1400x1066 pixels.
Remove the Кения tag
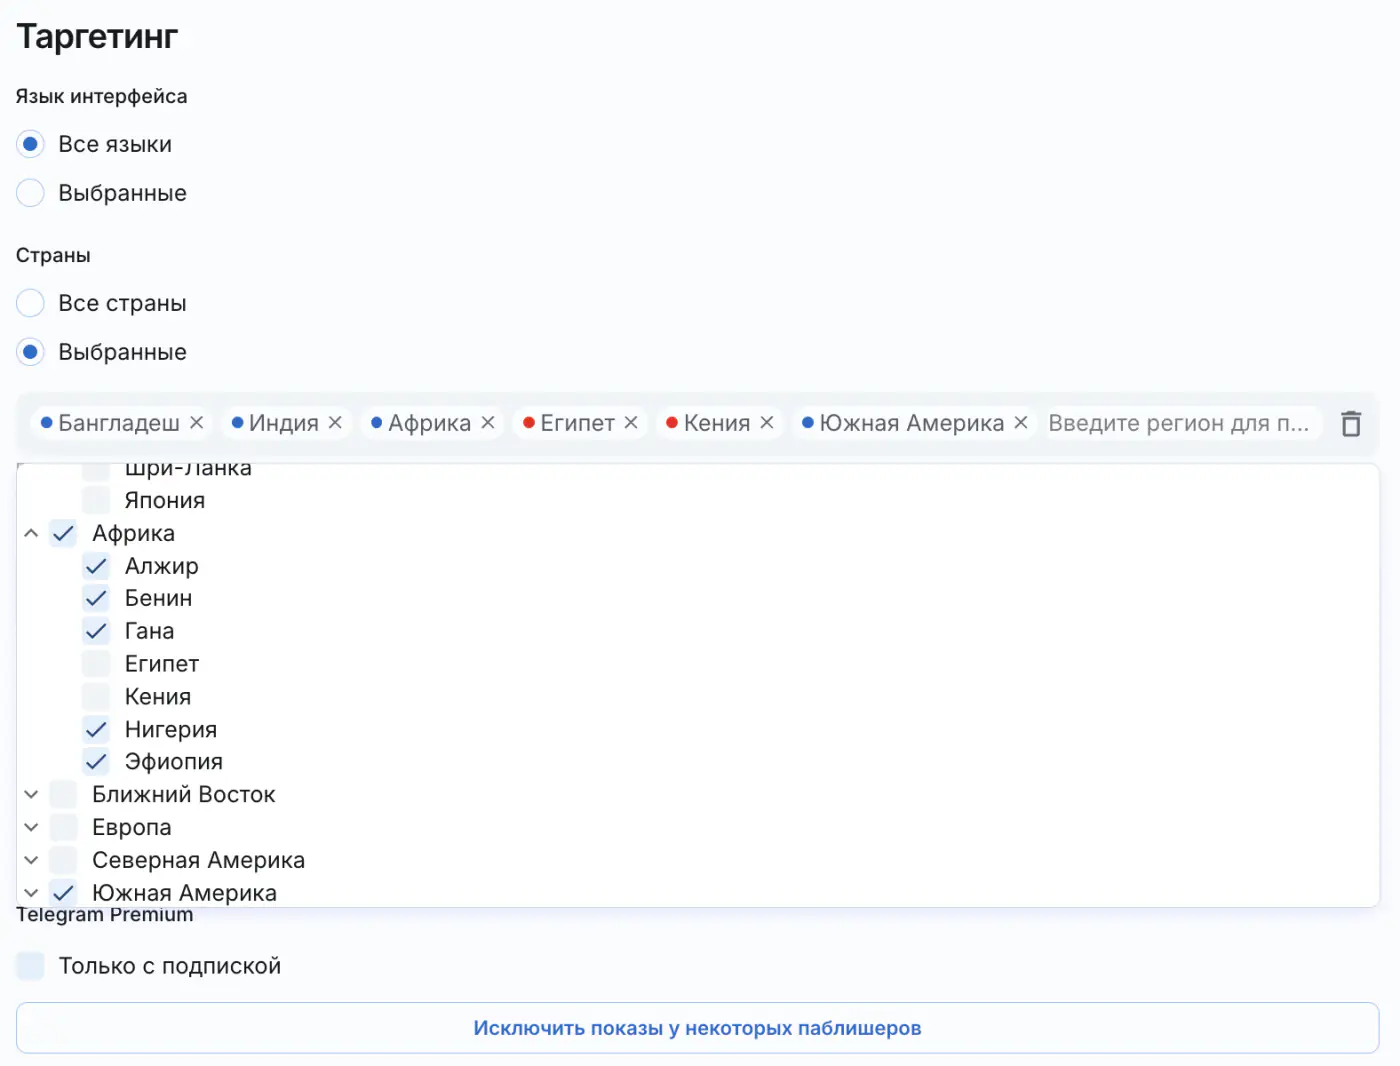[x=767, y=423]
